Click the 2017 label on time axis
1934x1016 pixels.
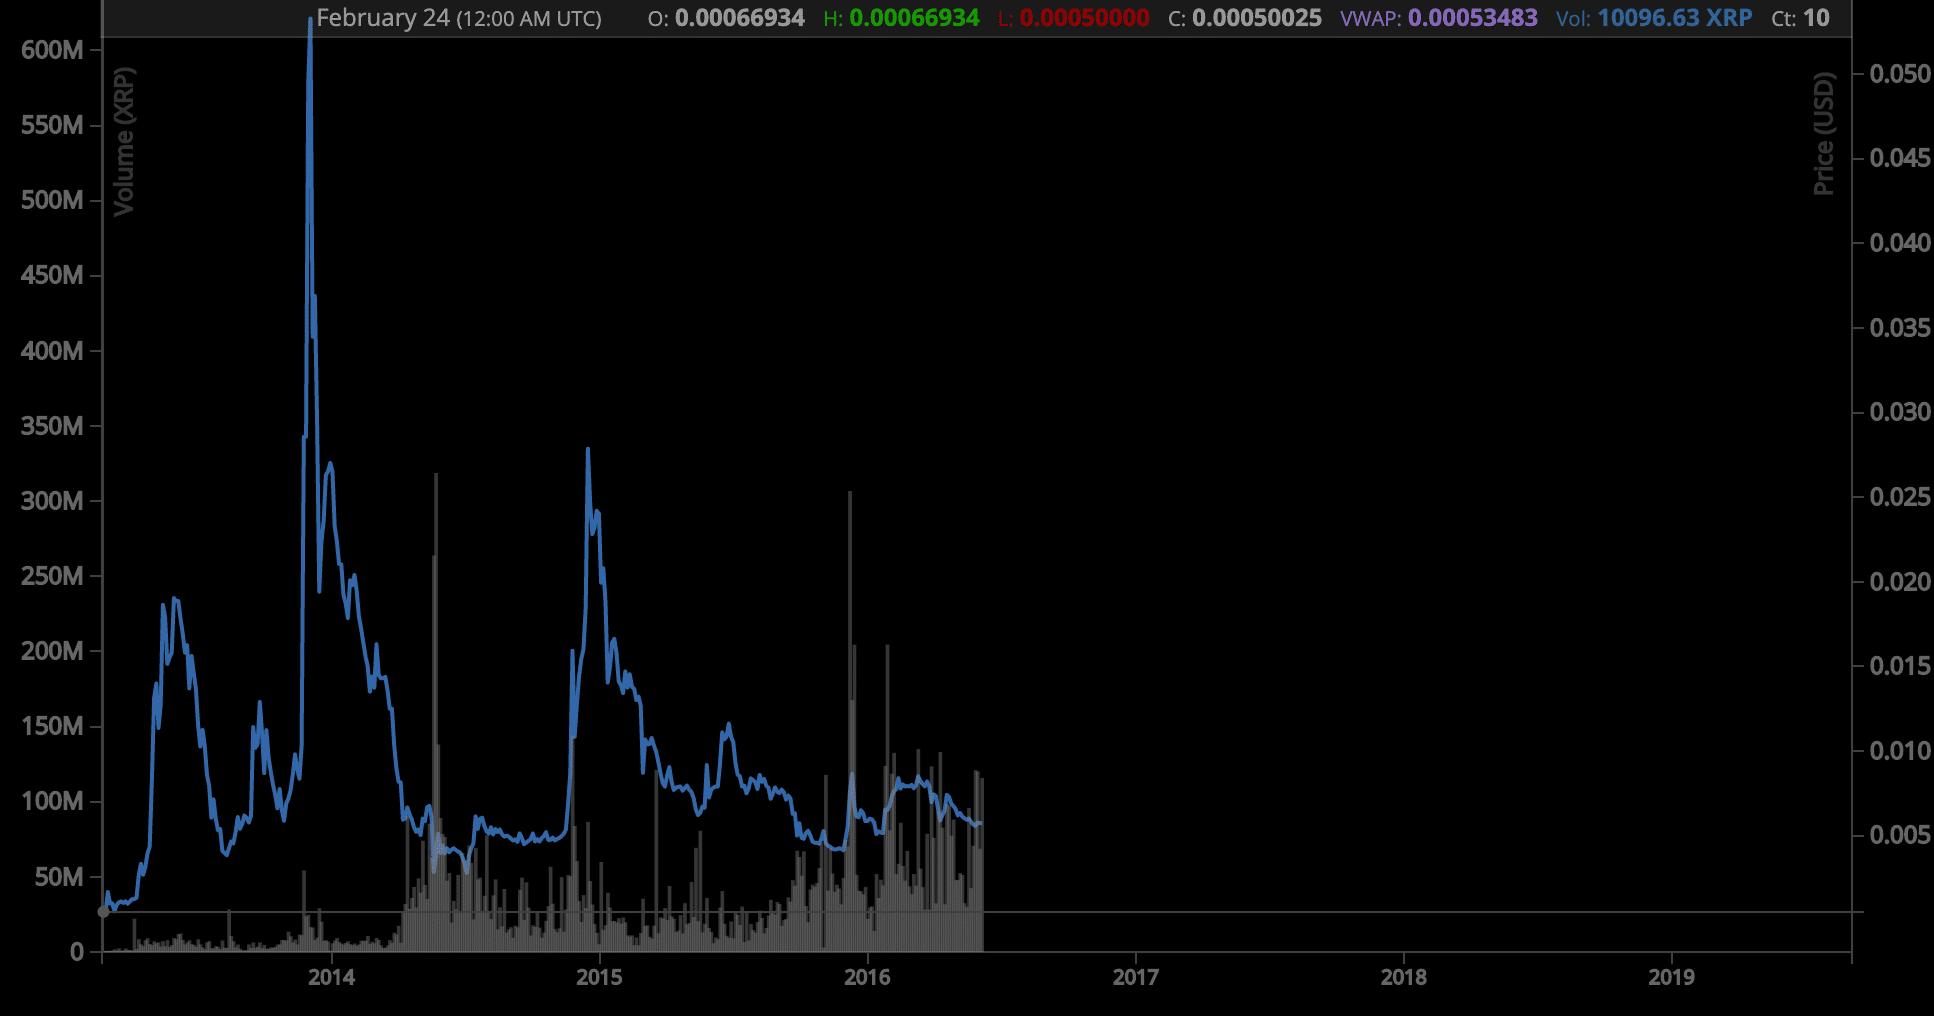click(x=1136, y=977)
